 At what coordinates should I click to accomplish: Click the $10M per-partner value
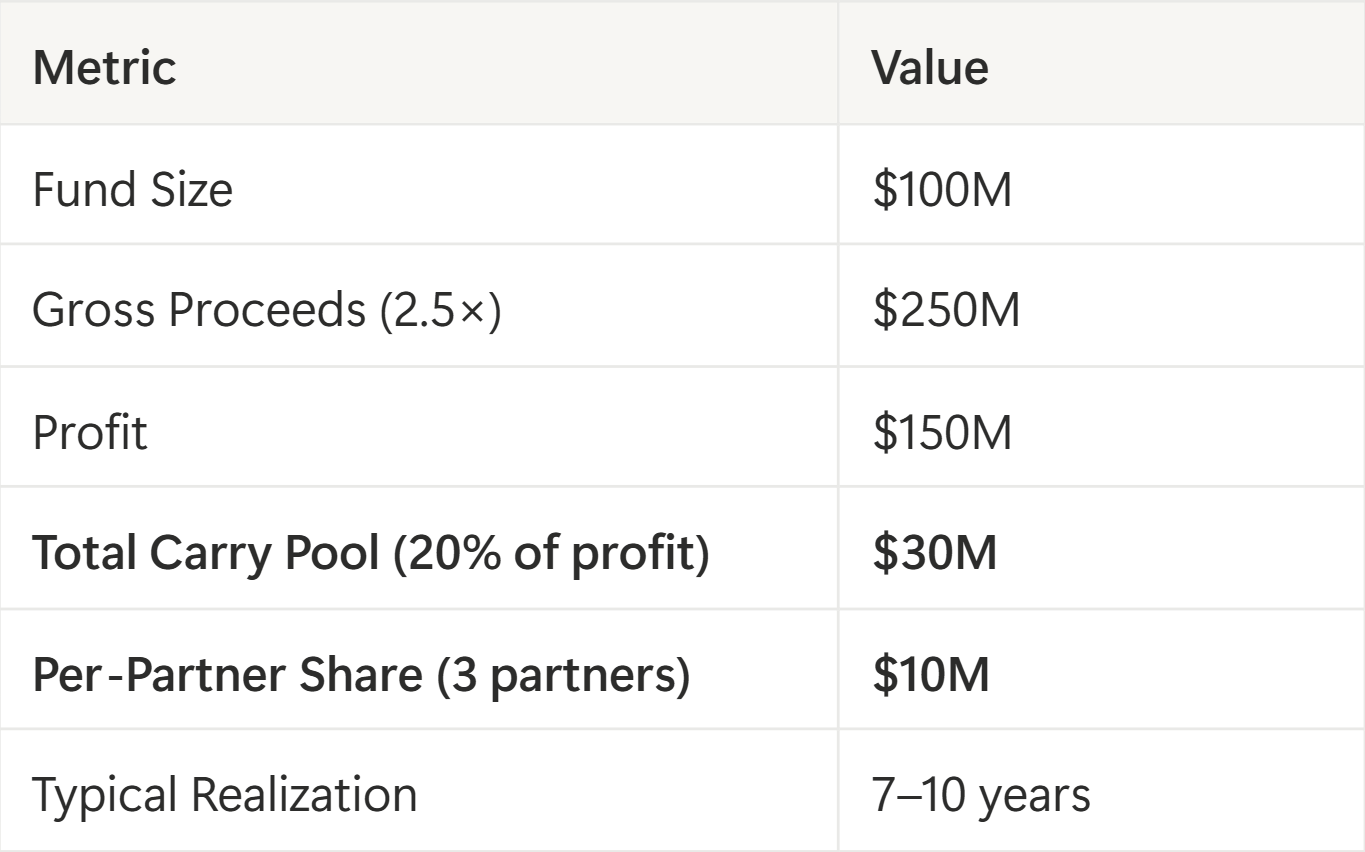pos(931,675)
